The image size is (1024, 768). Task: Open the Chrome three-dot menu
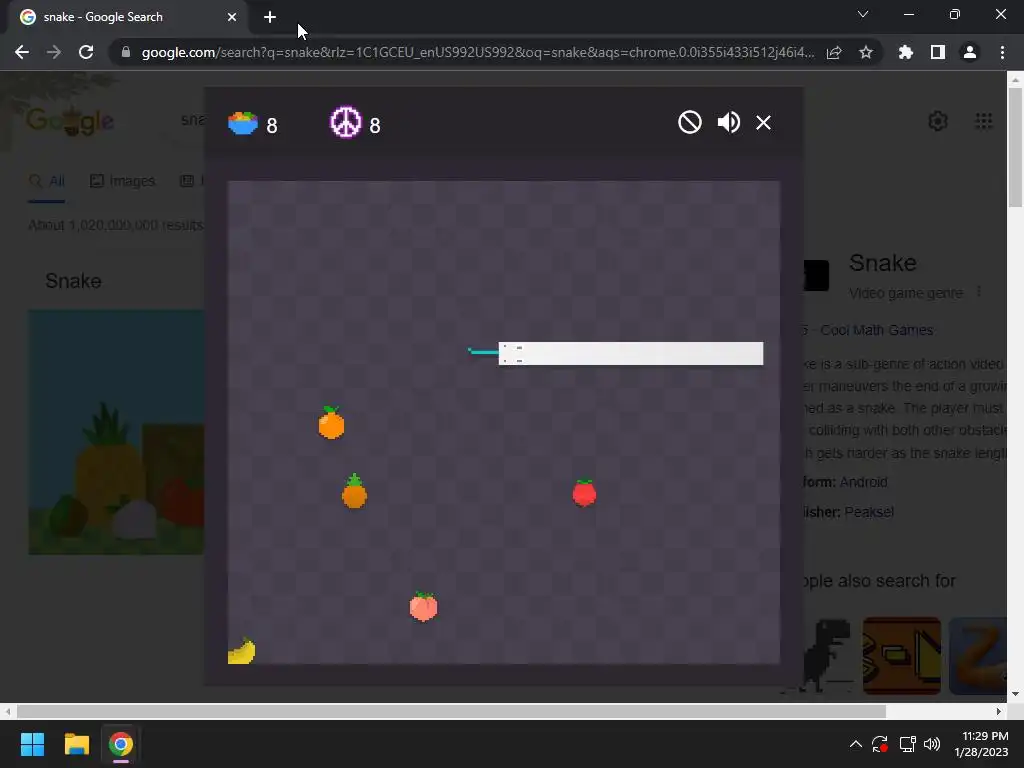click(x=1002, y=52)
